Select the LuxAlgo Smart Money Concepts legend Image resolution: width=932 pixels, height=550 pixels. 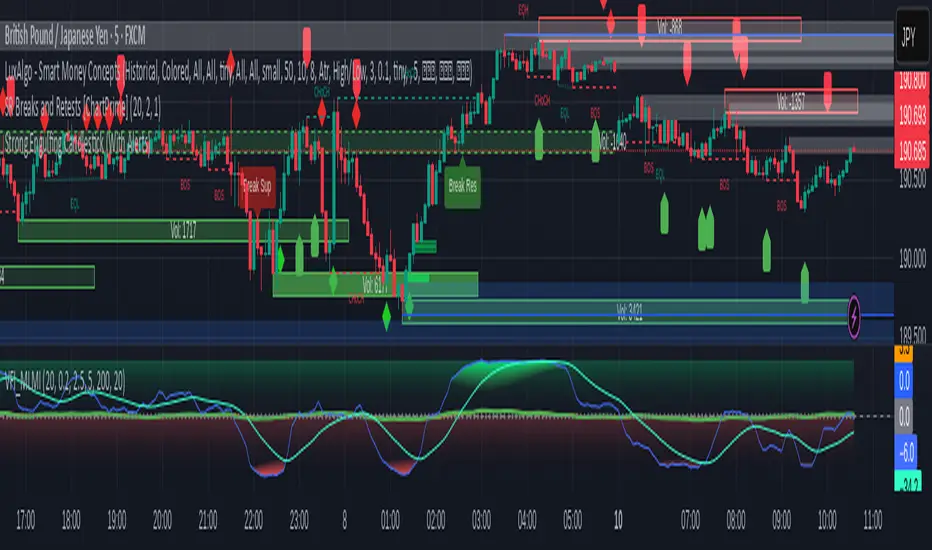(238, 72)
